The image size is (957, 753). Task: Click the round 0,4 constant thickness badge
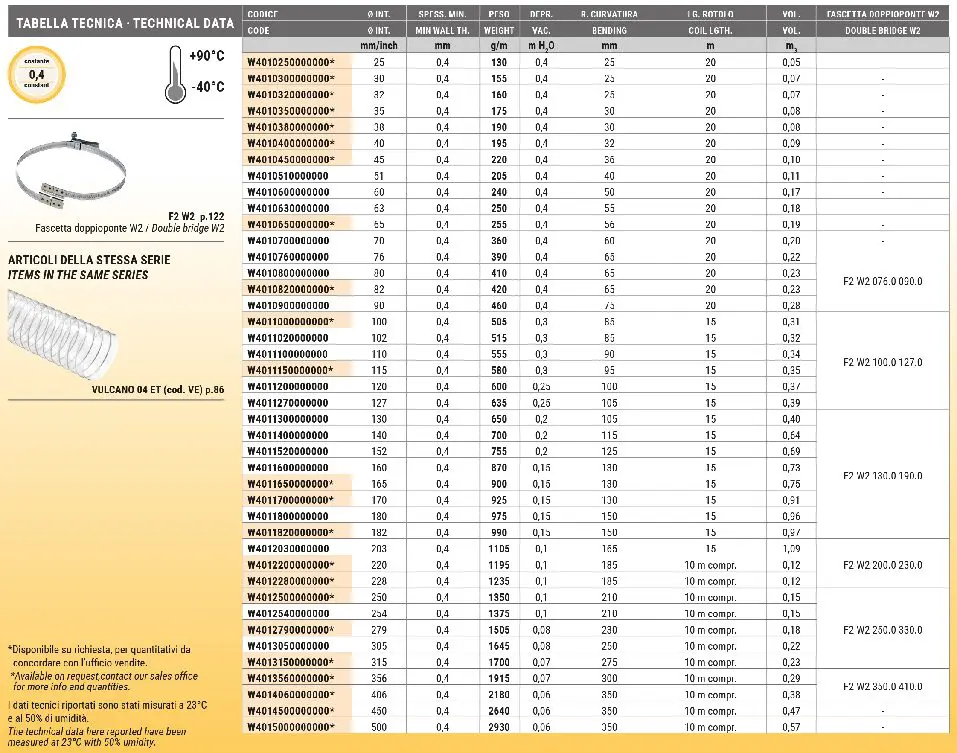(37, 75)
